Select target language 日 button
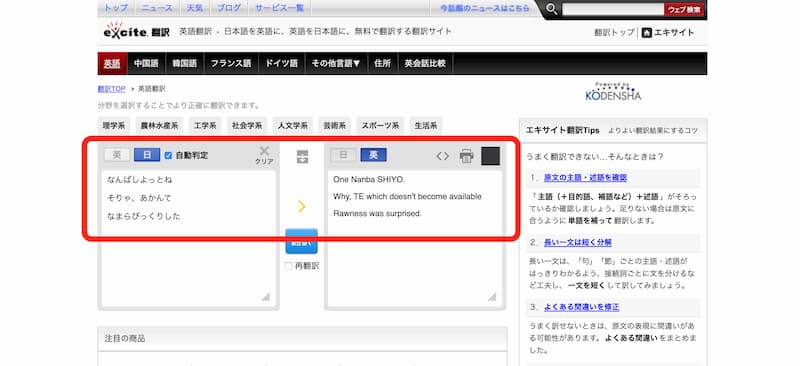Screen dimensions: 800x366 pyautogui.click(x=343, y=155)
